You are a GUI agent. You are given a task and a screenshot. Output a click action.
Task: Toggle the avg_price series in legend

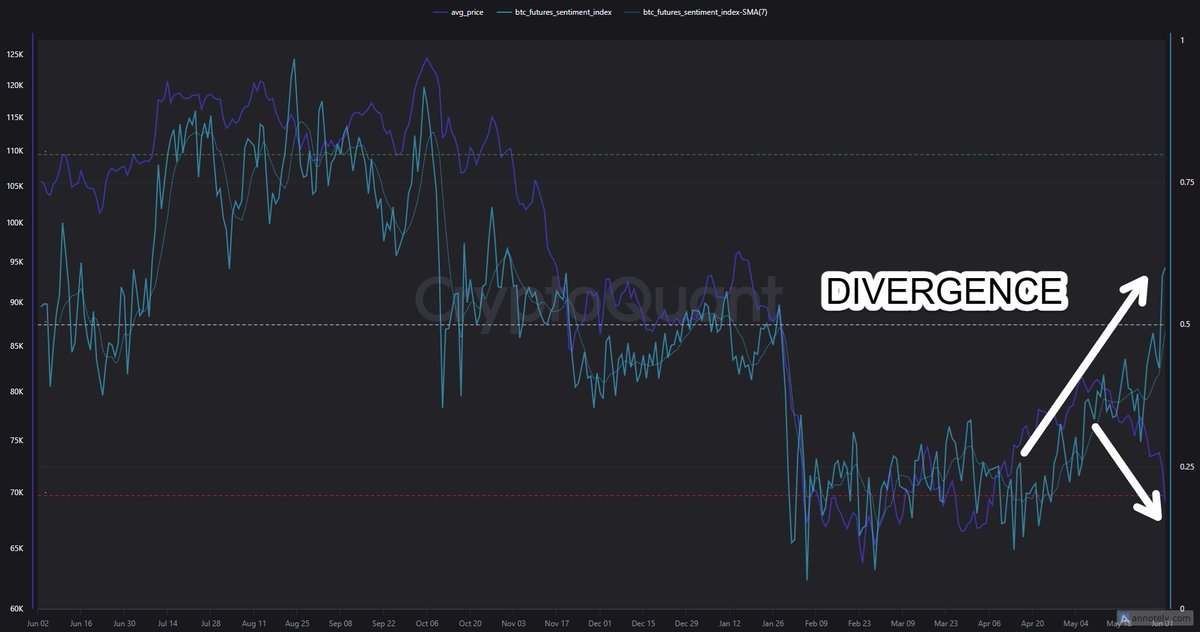coord(458,12)
